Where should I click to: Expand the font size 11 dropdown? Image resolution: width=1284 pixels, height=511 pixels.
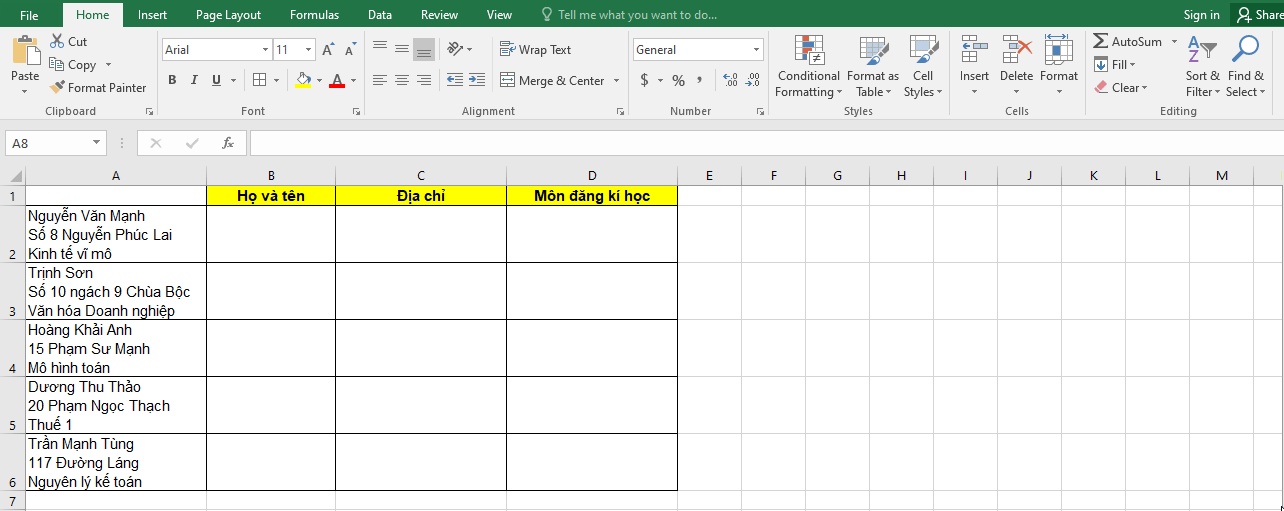point(309,50)
